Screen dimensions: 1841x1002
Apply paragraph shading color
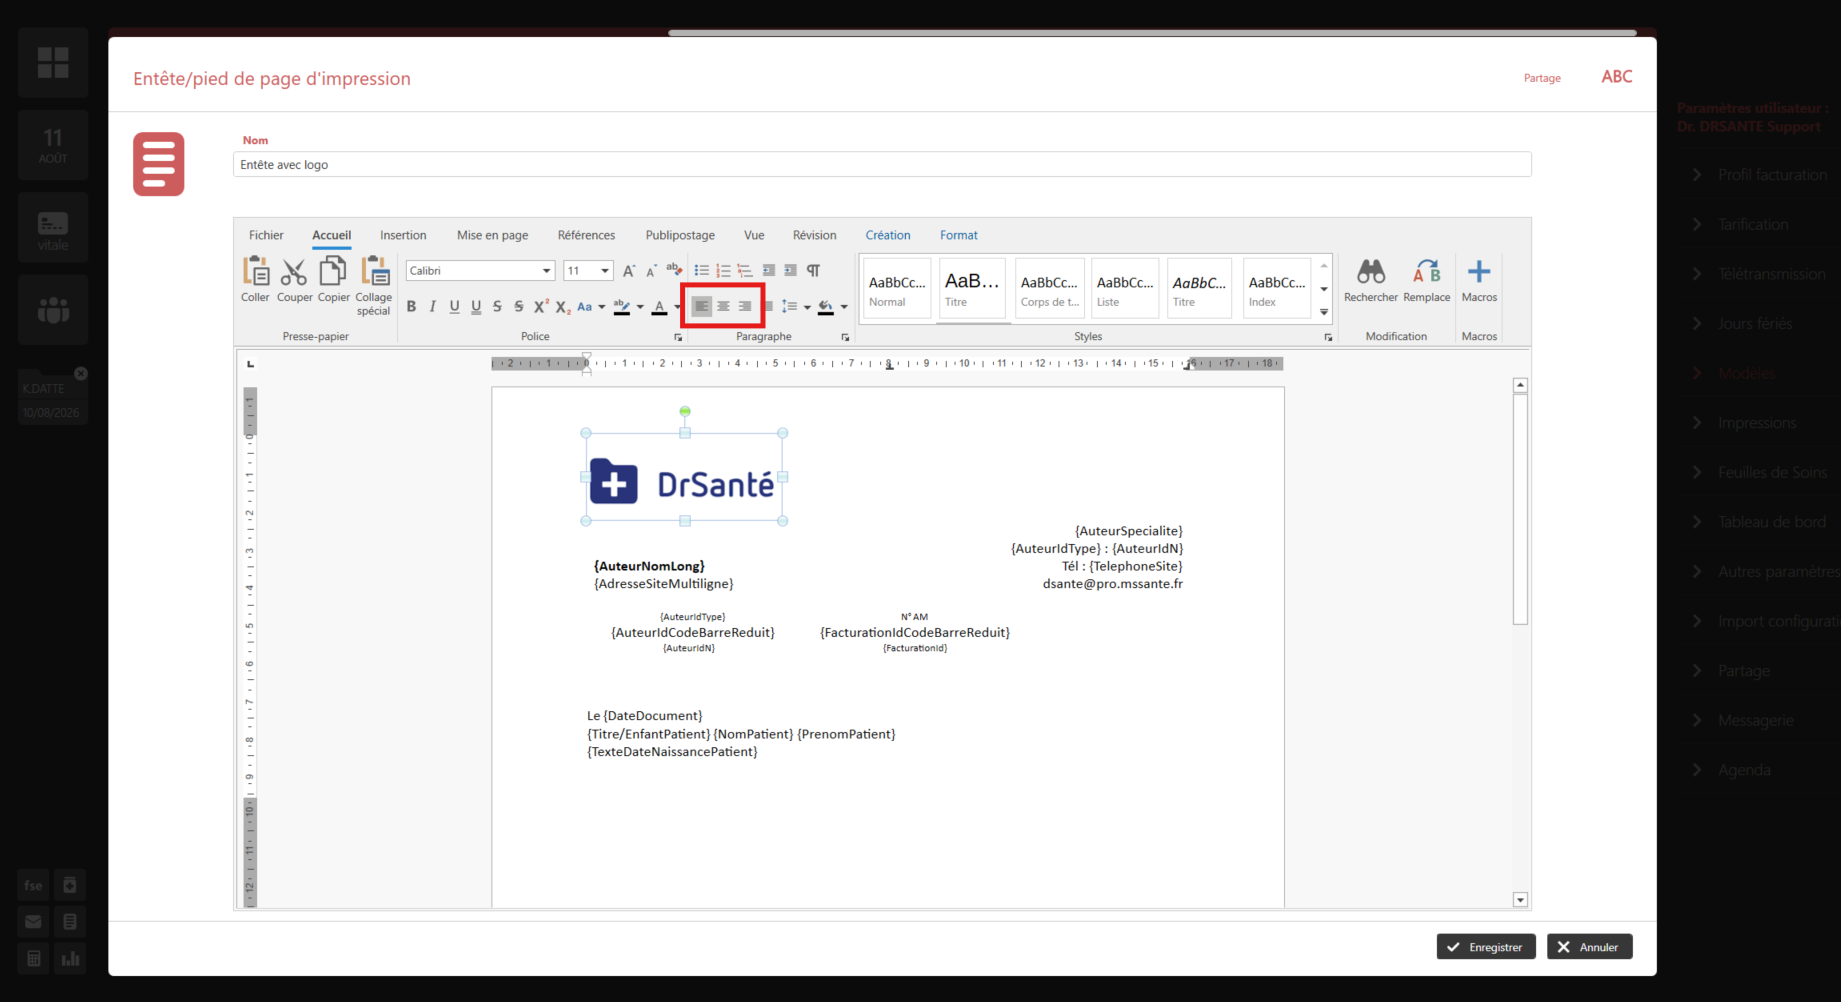826,307
